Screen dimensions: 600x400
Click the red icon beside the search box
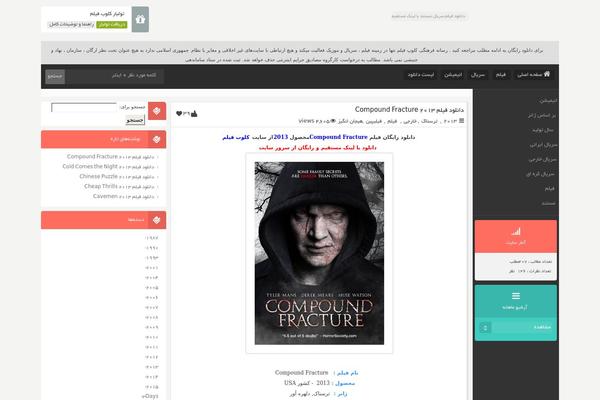tap(157, 111)
